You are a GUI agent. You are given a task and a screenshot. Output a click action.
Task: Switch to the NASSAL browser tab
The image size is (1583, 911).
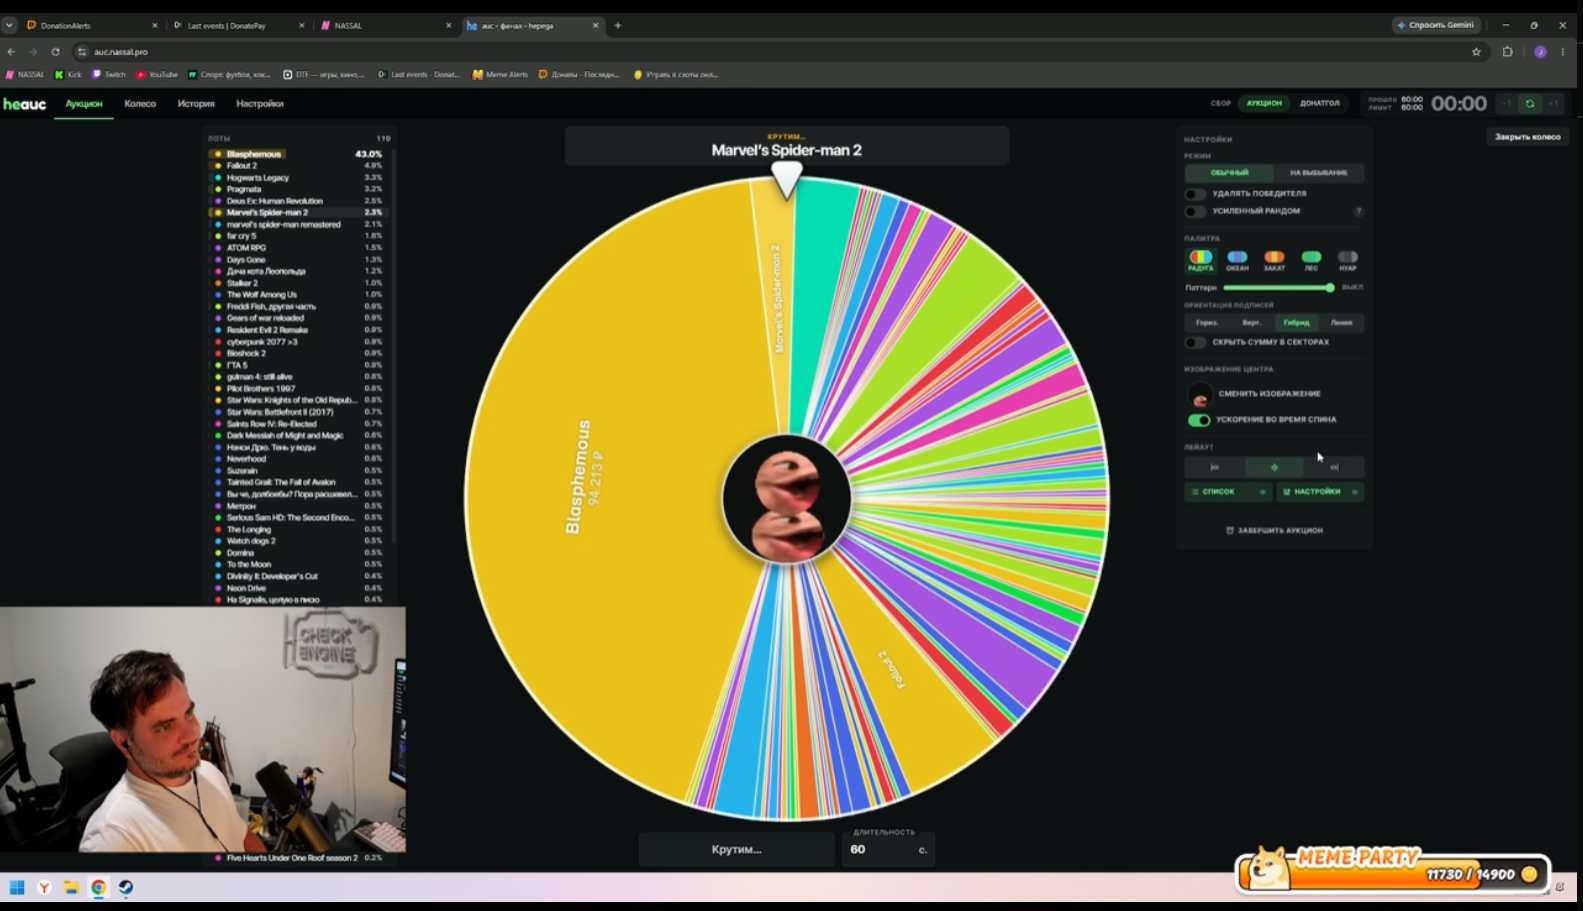386,25
